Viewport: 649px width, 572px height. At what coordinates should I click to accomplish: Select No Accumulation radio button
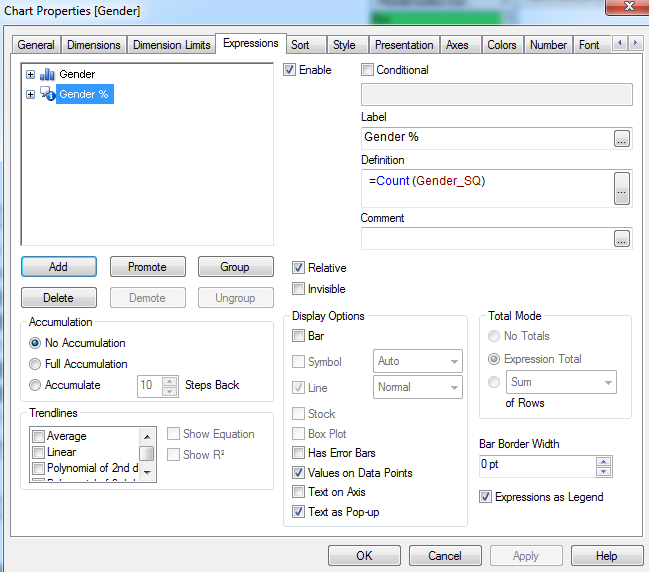[x=35, y=343]
